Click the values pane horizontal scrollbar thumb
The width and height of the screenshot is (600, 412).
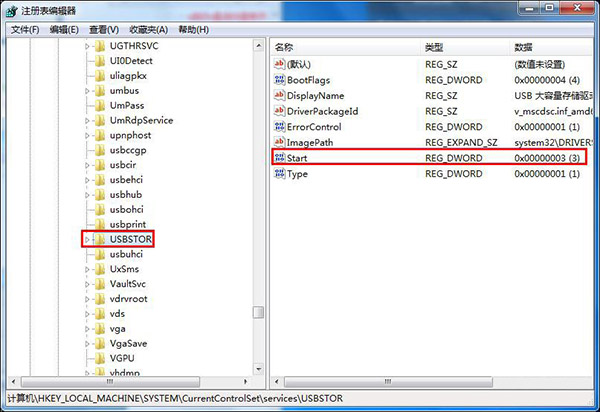point(388,381)
